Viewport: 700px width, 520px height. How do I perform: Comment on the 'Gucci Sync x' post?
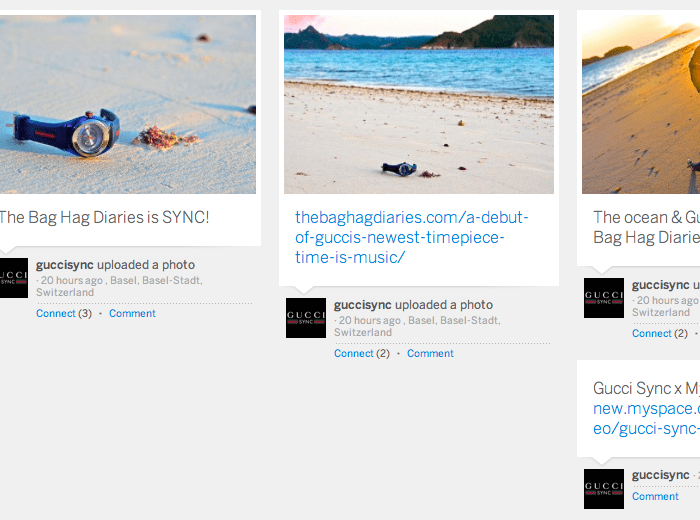point(655,497)
